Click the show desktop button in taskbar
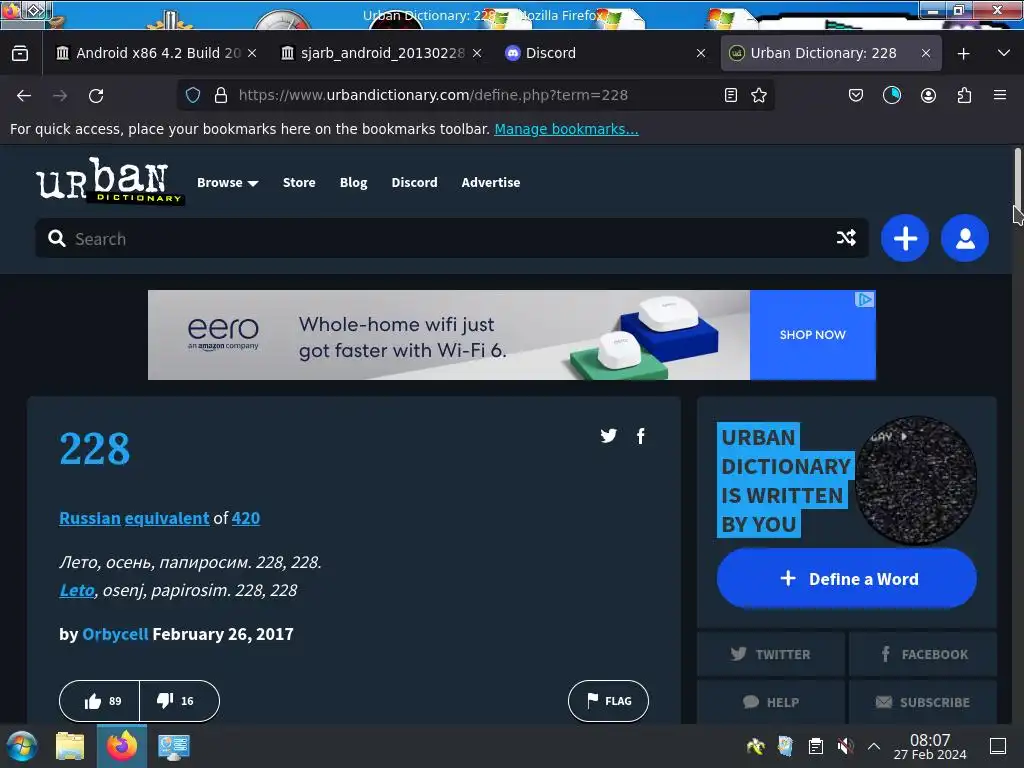1024x768 pixels. [998, 746]
